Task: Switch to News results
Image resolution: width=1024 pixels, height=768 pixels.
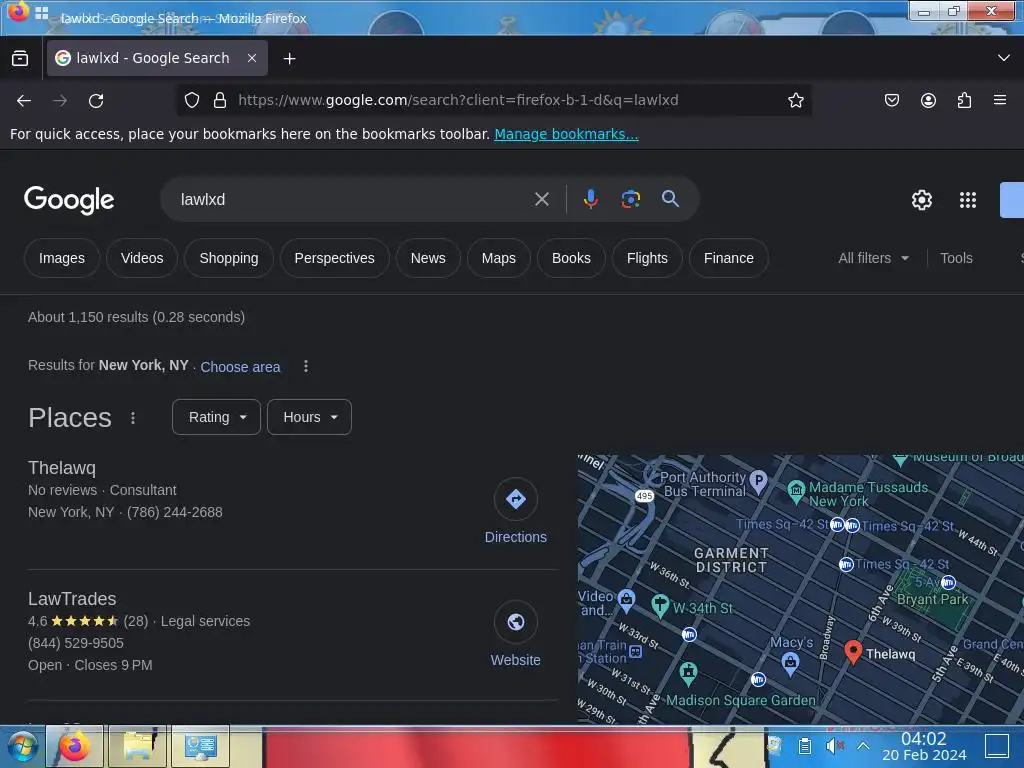Action: 428,258
